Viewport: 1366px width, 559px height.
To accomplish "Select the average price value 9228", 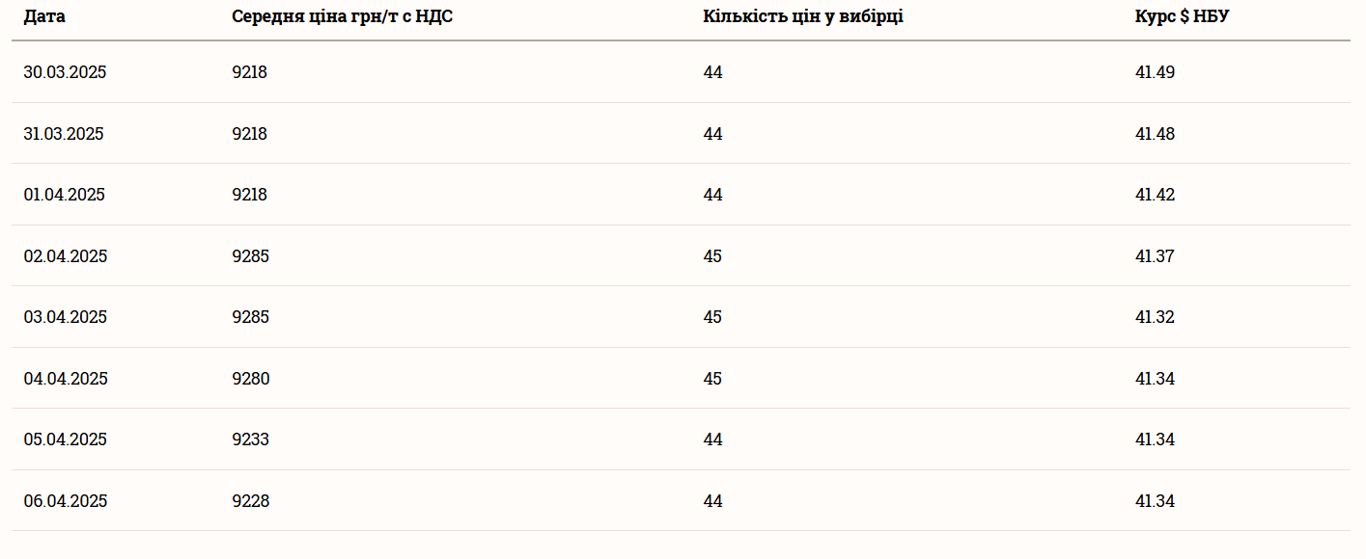I will click(x=250, y=501).
